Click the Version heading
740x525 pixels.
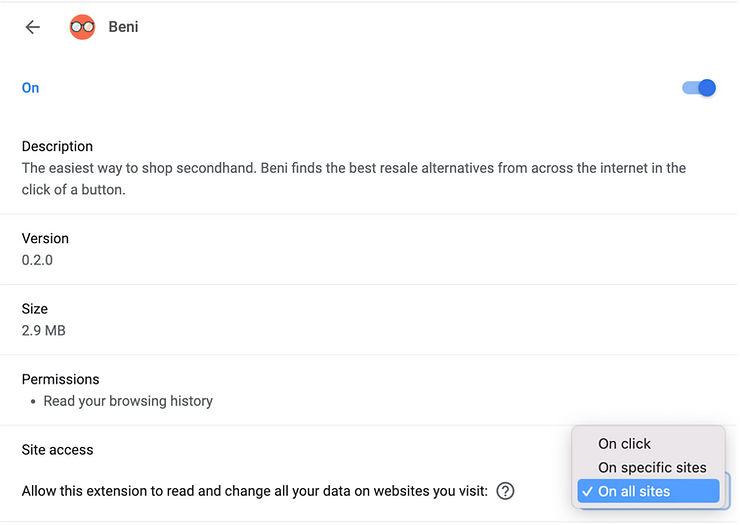point(45,238)
